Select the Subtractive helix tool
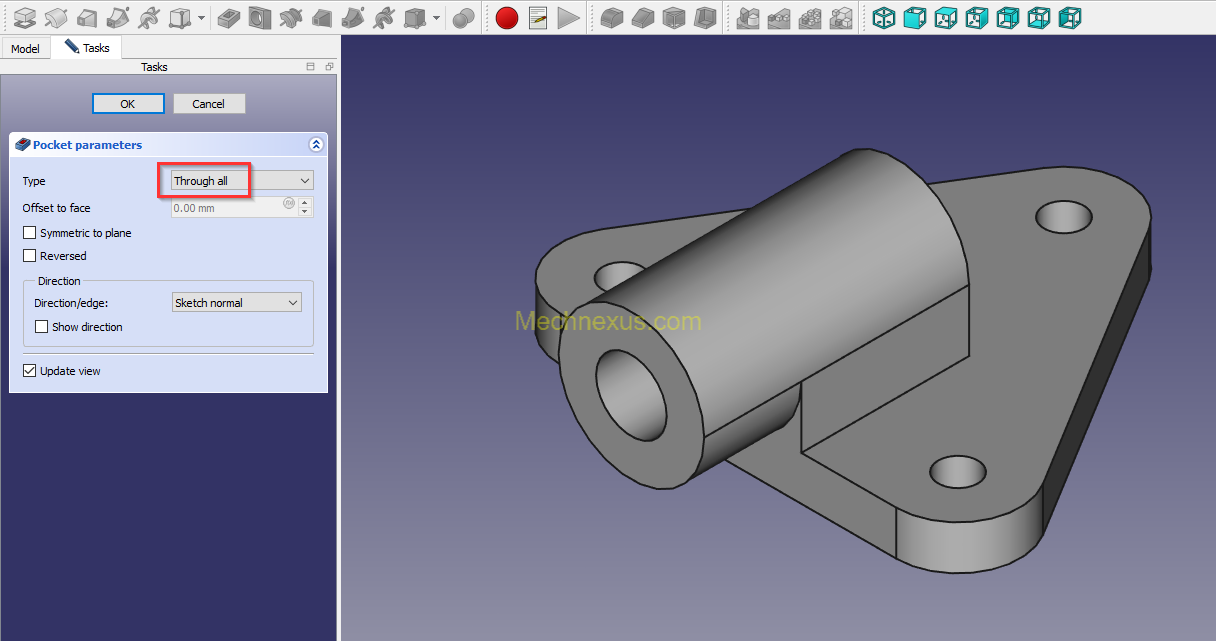The width and height of the screenshot is (1216, 641). 384,17
